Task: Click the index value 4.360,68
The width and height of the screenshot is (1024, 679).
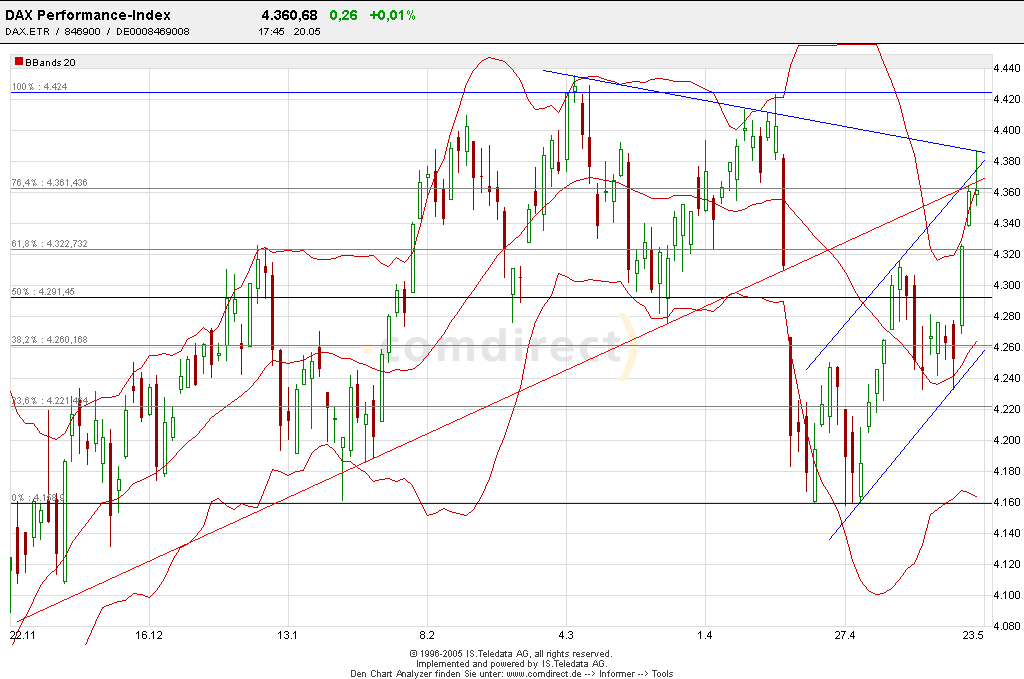Action: pyautogui.click(x=289, y=15)
